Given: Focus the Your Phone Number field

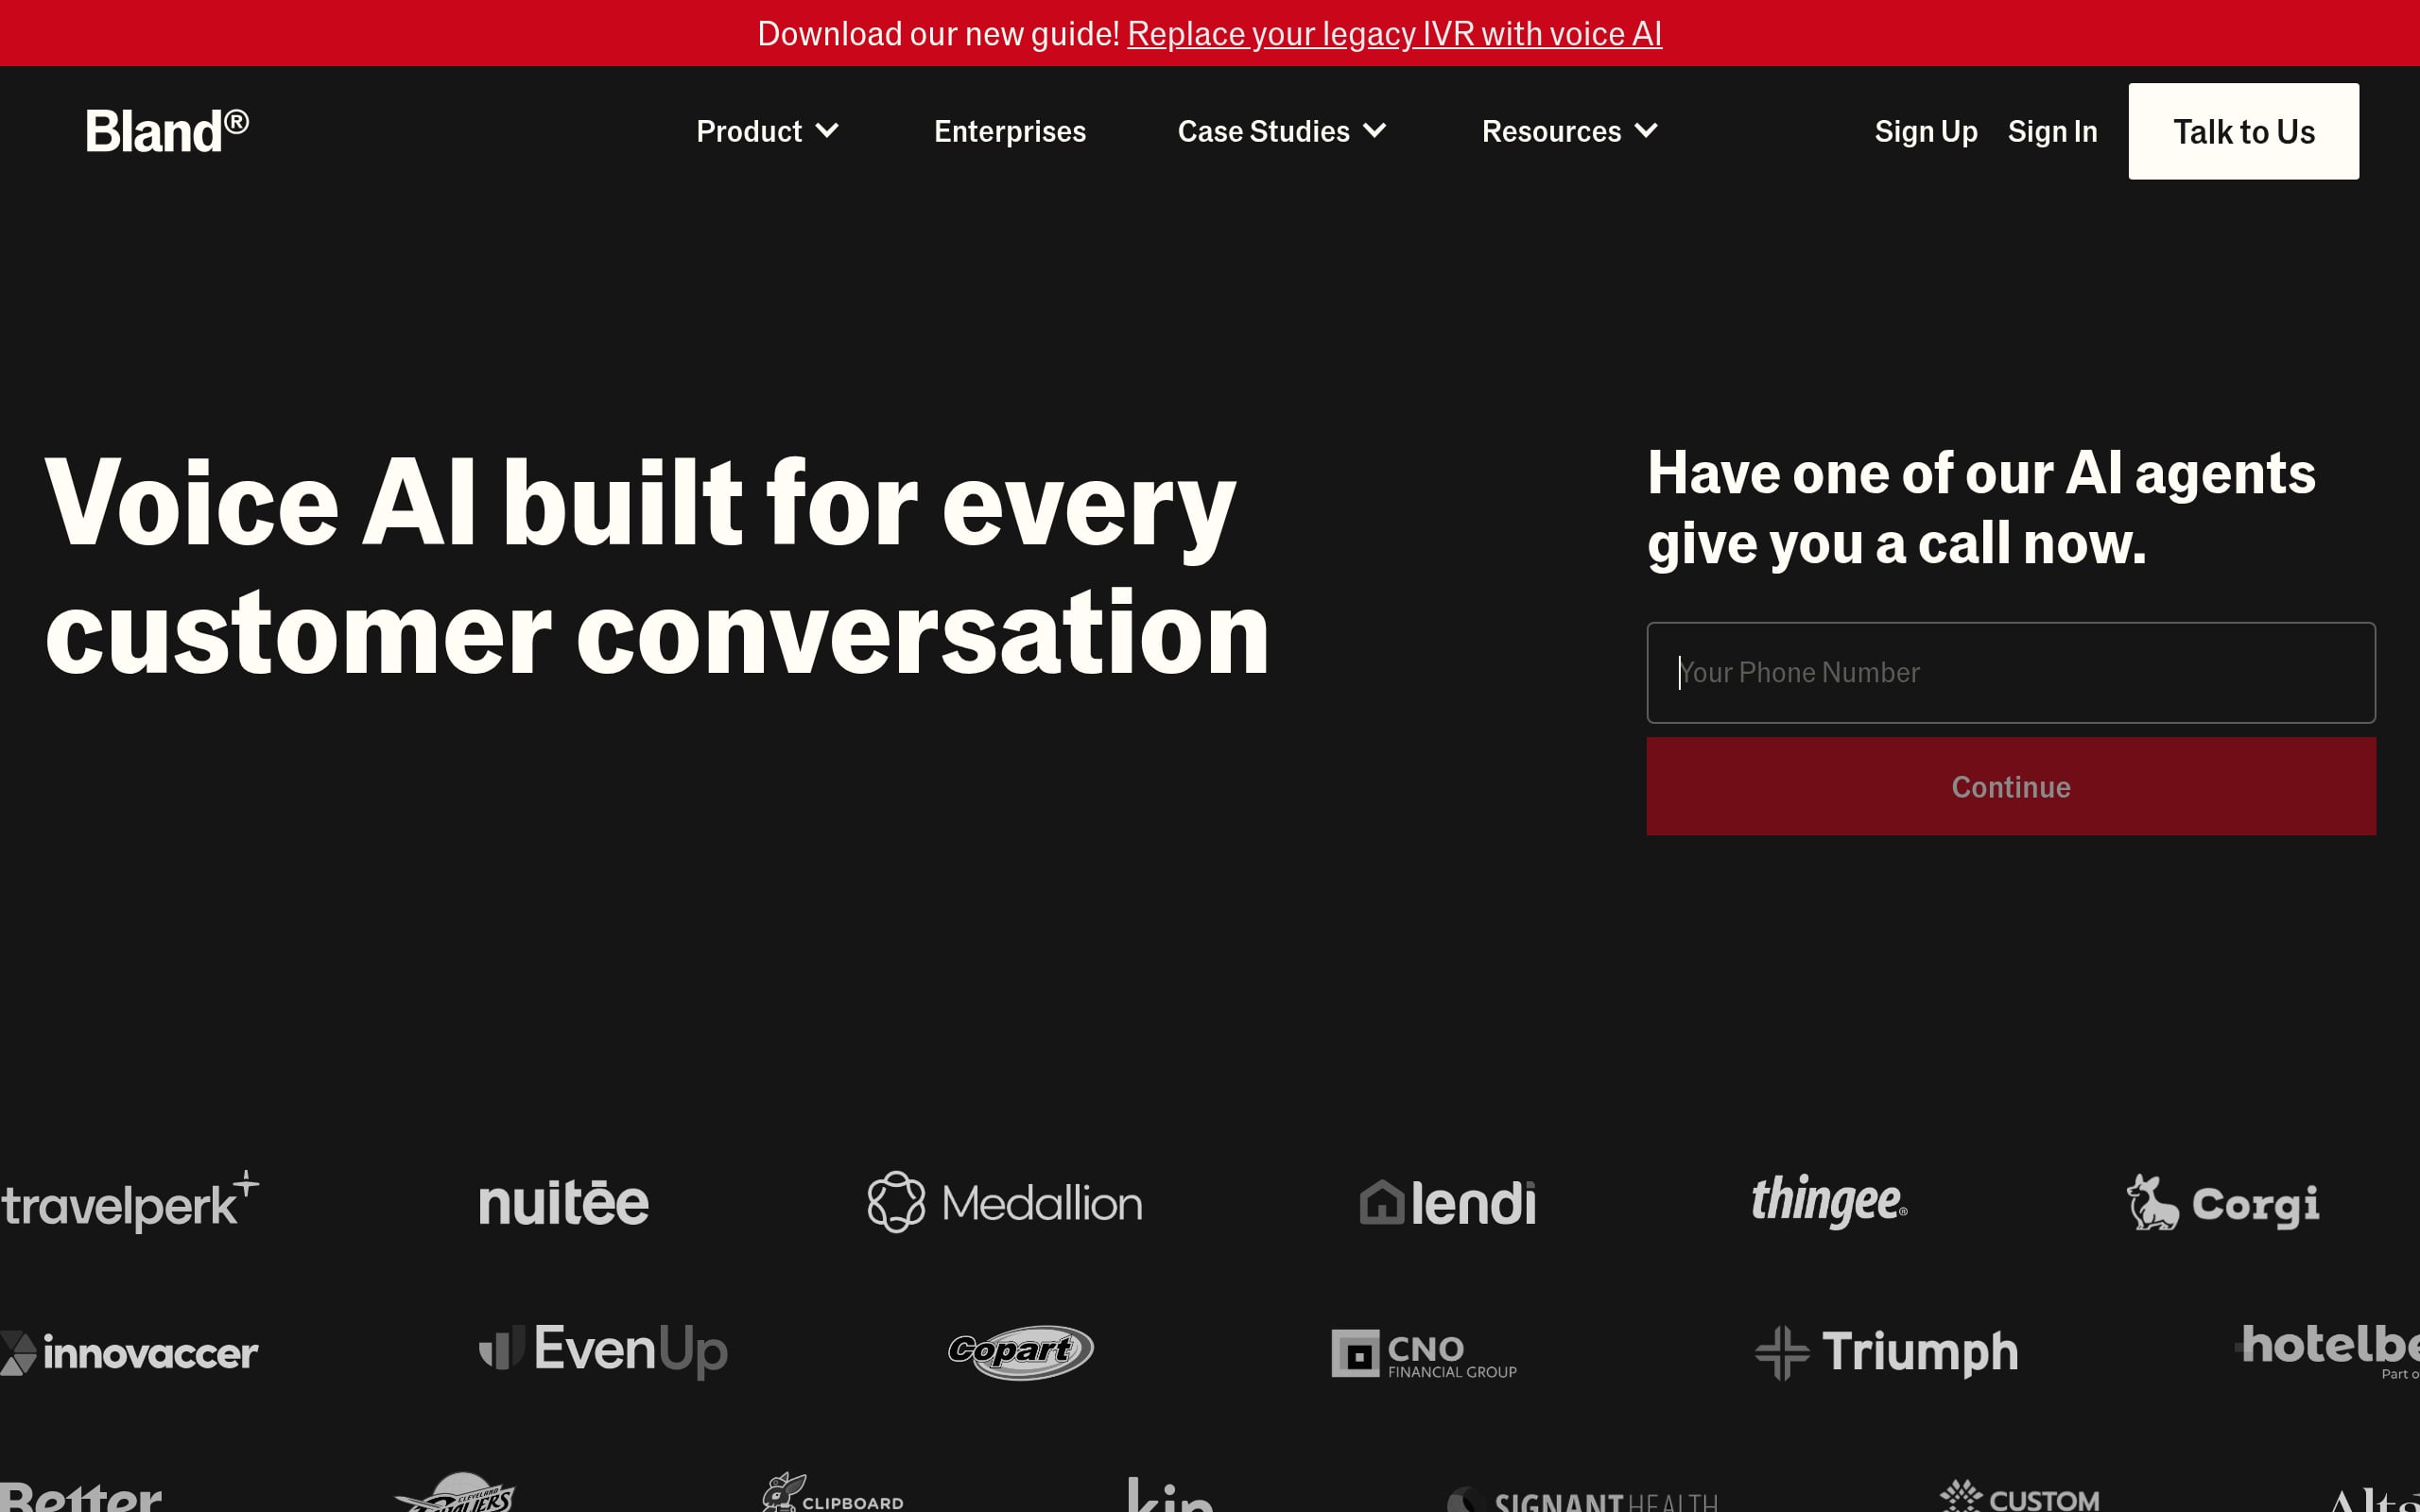Looking at the screenshot, I should coord(2010,672).
